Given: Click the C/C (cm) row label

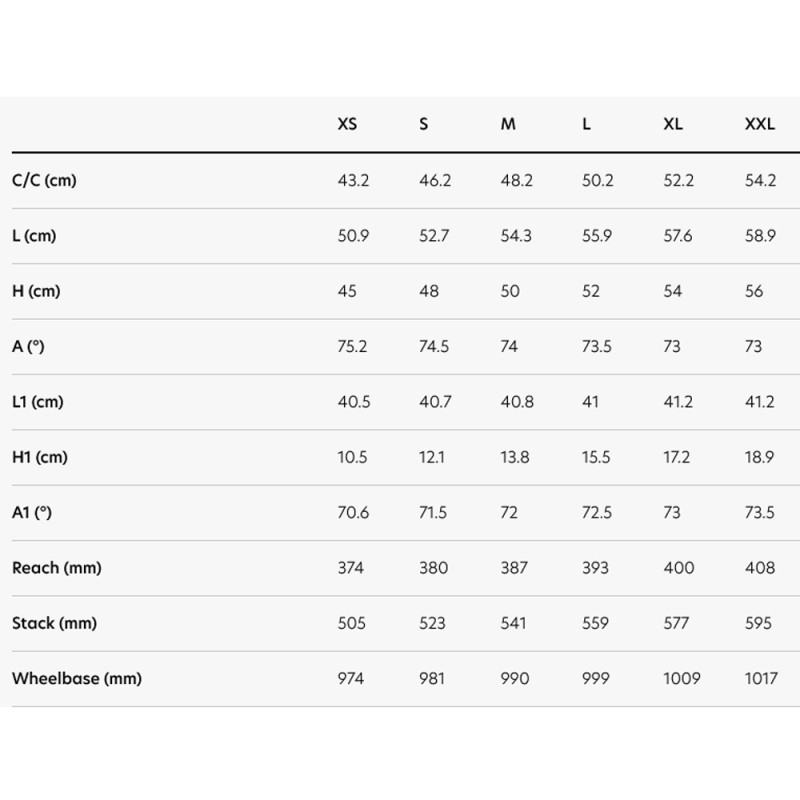Looking at the screenshot, I should point(44,181).
